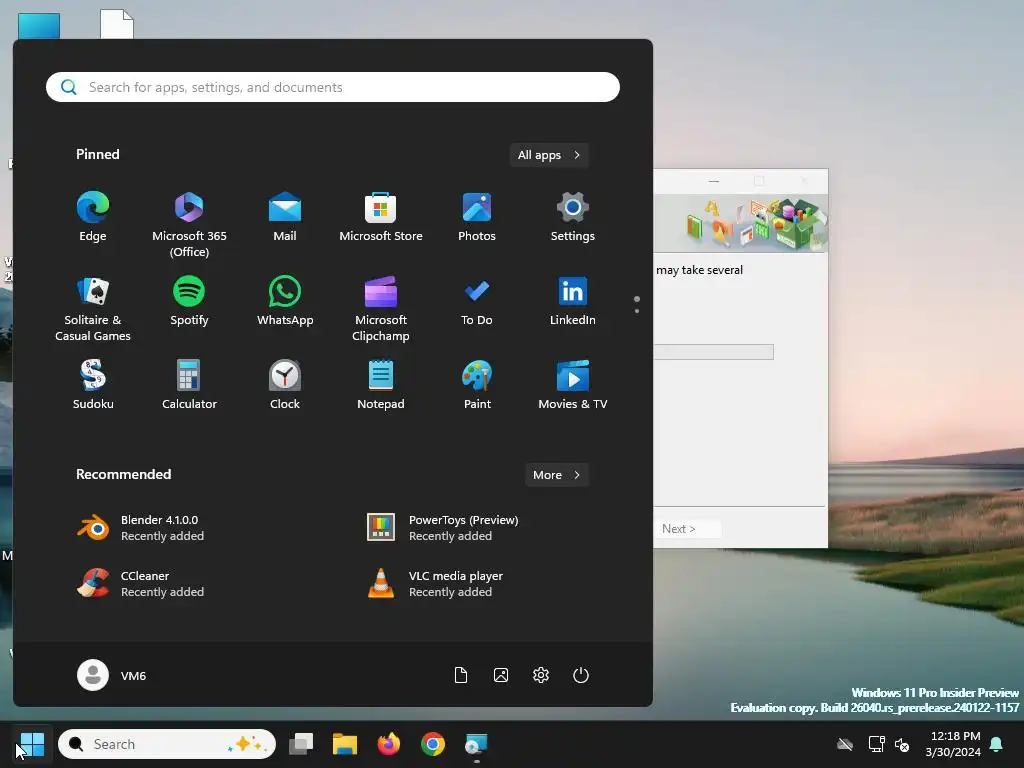Launch Spotify

pos(189,302)
